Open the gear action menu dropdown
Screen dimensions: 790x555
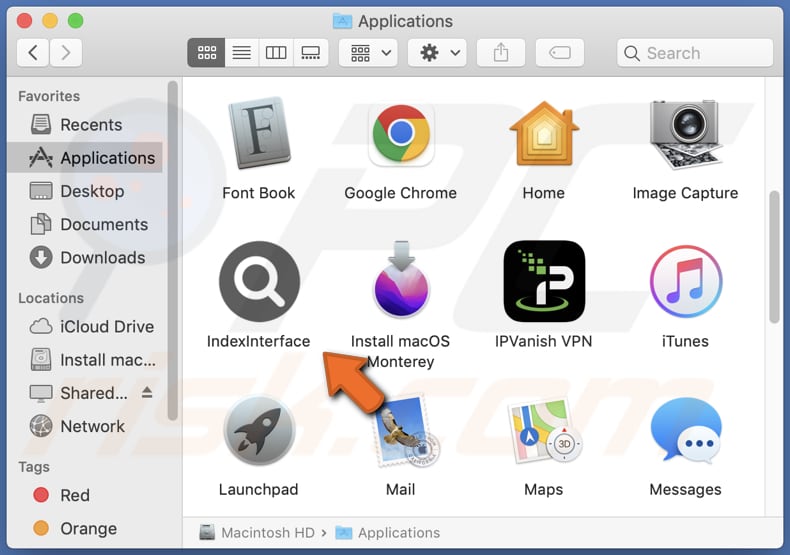[x=437, y=52]
